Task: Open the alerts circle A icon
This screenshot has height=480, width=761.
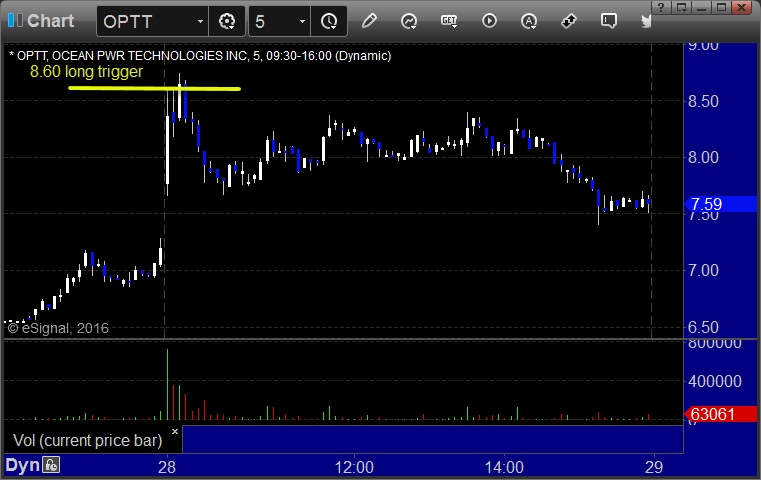Action: [529, 21]
